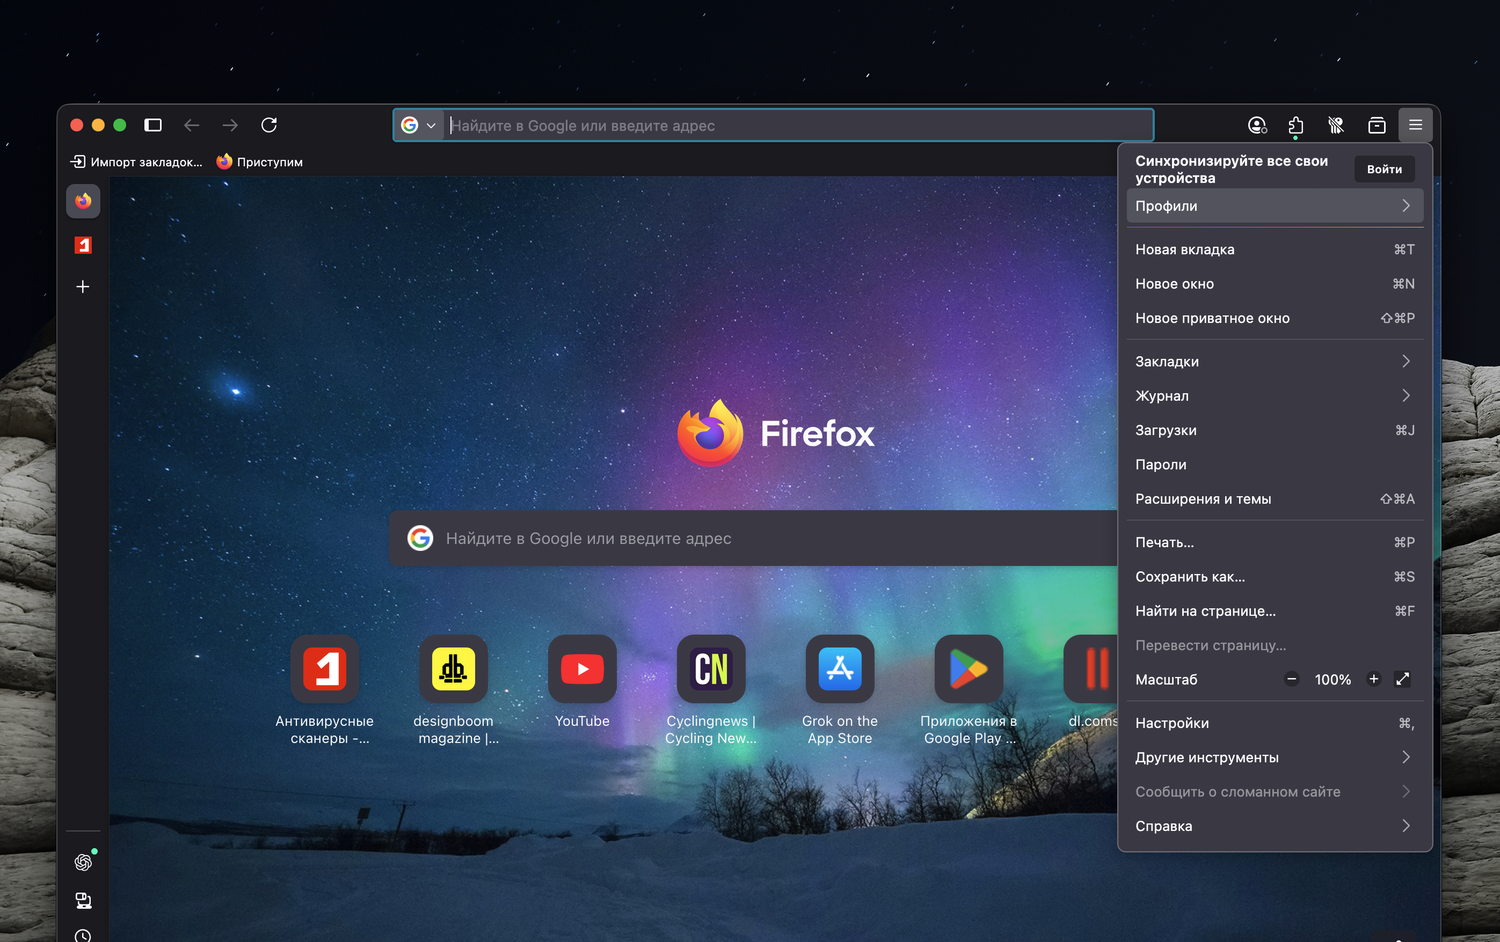Expand the Закладки submenu

click(x=1275, y=361)
